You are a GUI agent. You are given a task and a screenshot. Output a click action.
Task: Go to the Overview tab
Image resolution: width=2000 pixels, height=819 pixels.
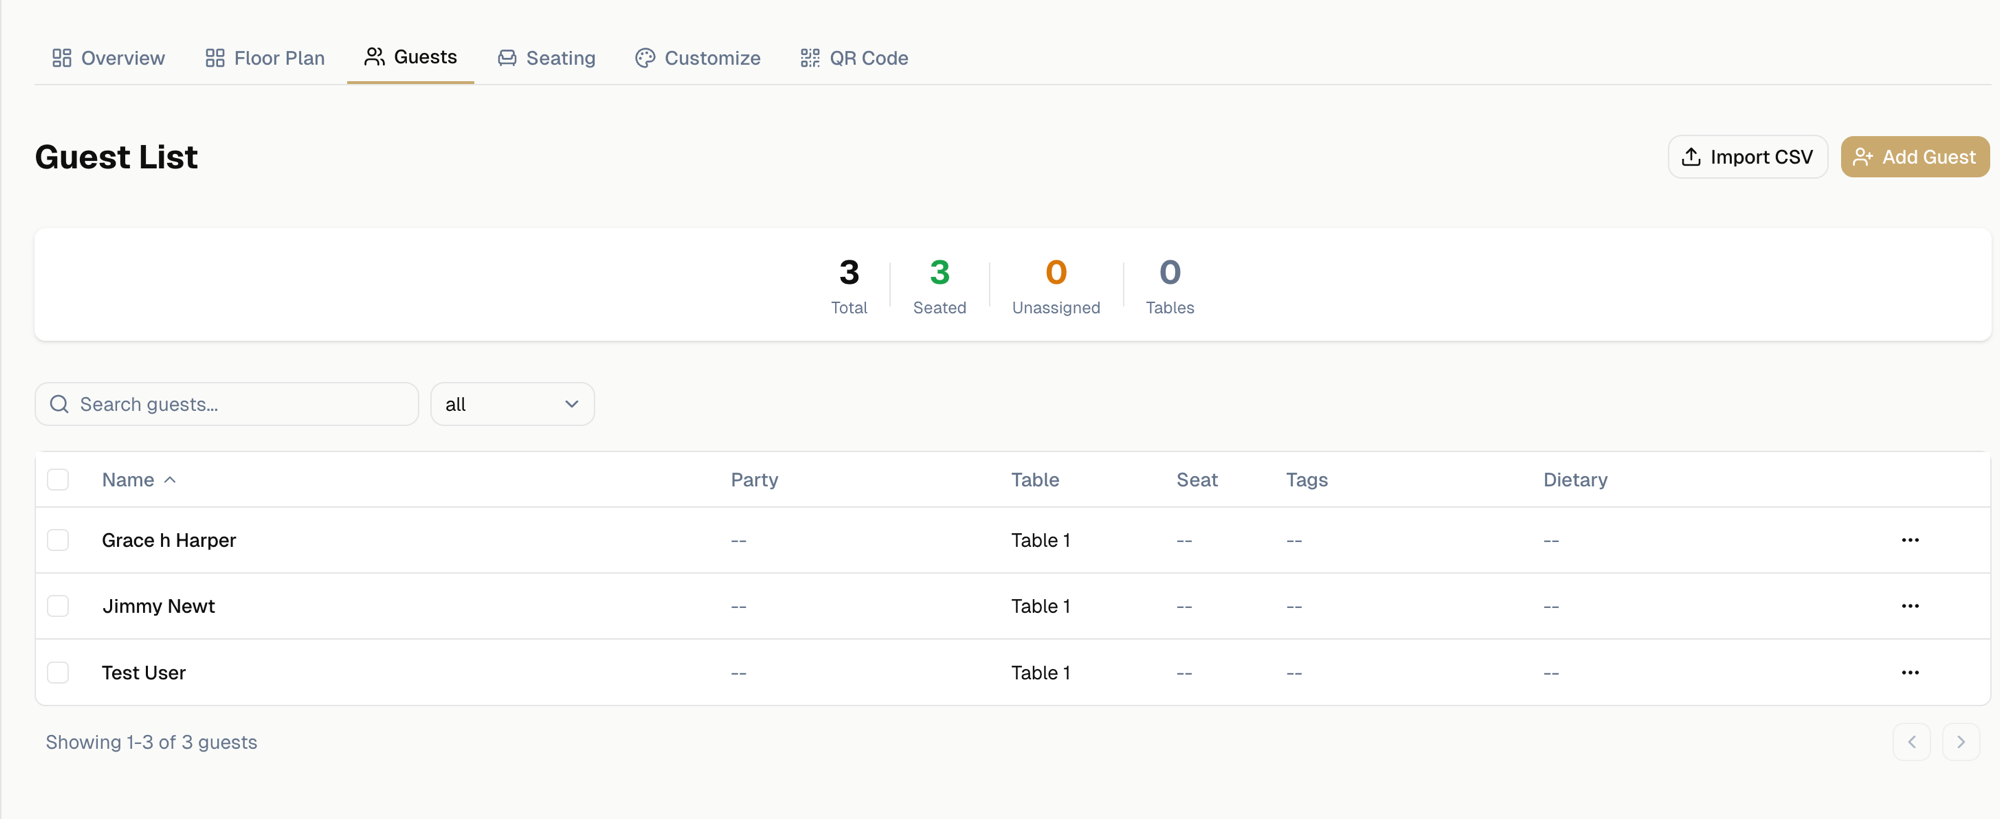(x=109, y=58)
